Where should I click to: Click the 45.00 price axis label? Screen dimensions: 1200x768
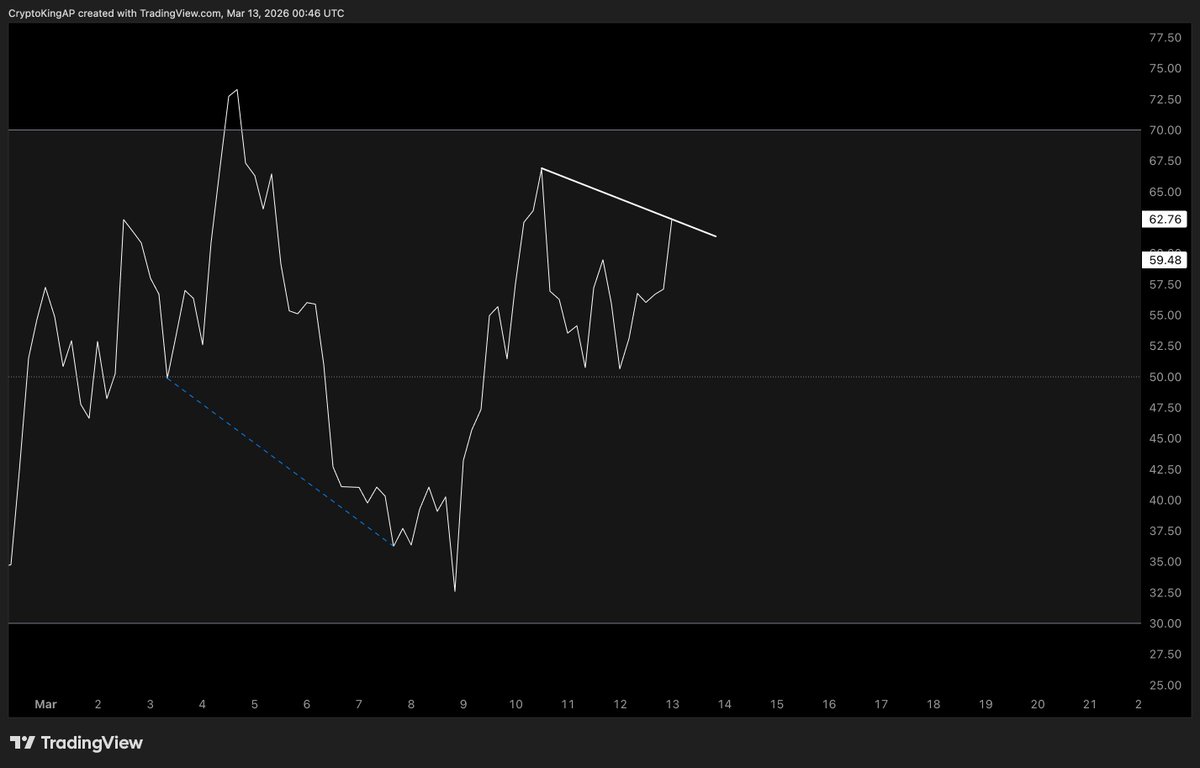coord(1165,438)
